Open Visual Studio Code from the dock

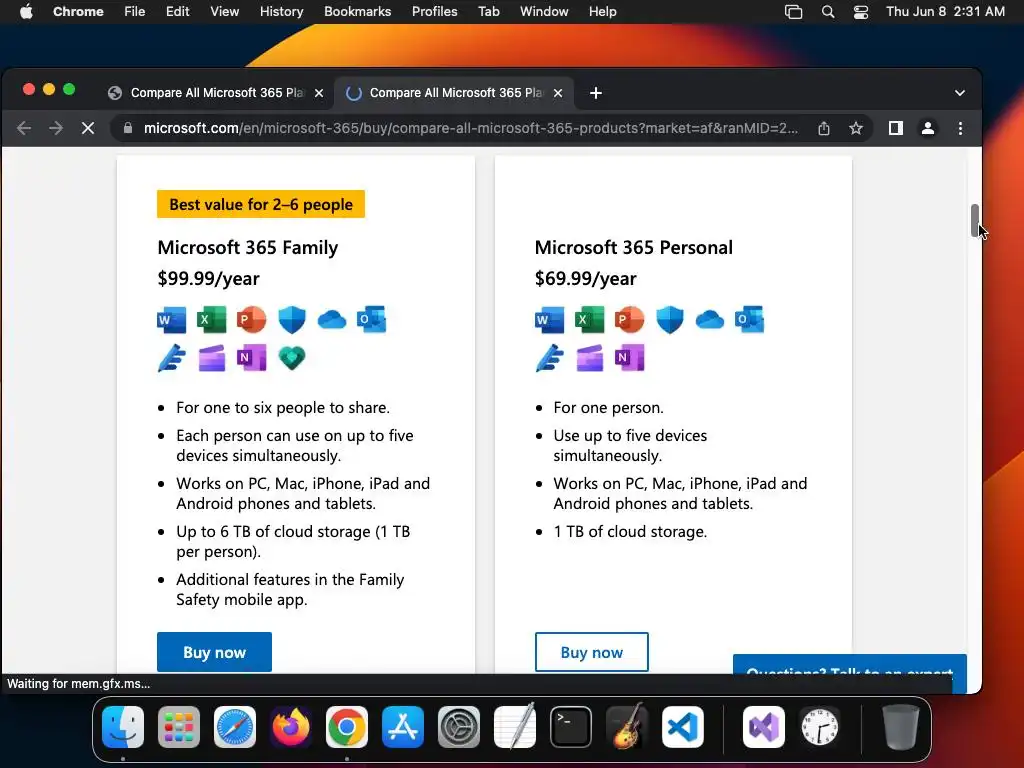[682, 727]
